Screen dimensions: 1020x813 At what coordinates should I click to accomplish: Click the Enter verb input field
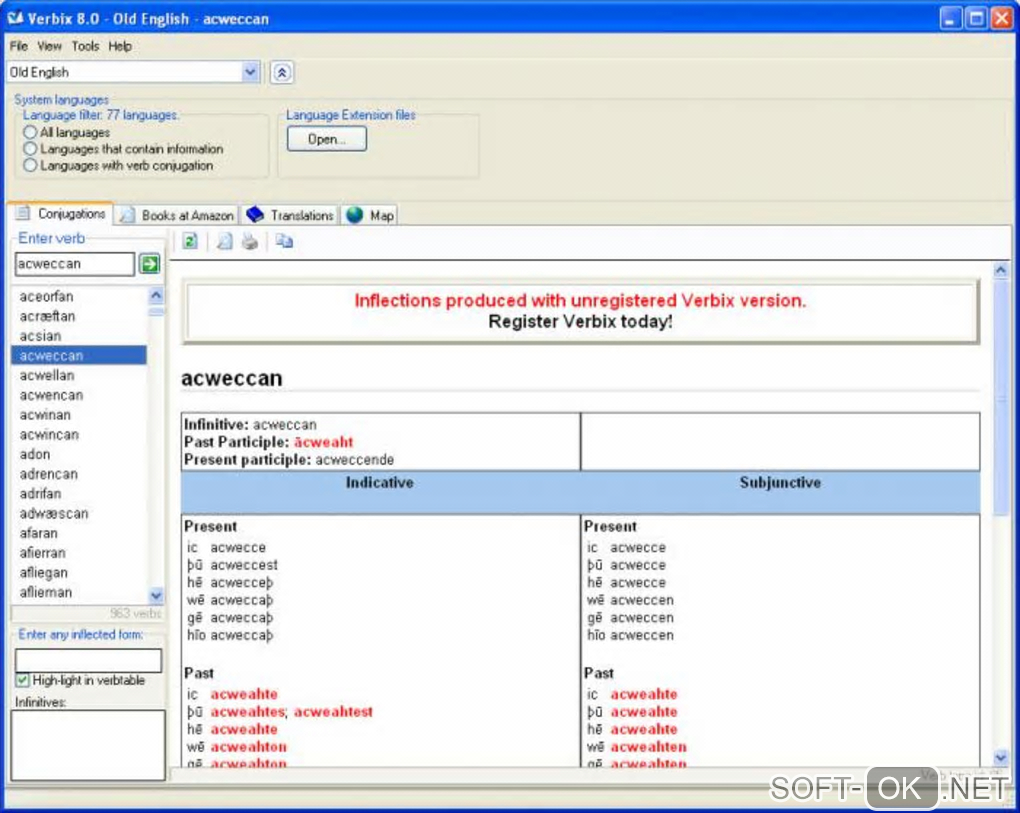[x=74, y=264]
